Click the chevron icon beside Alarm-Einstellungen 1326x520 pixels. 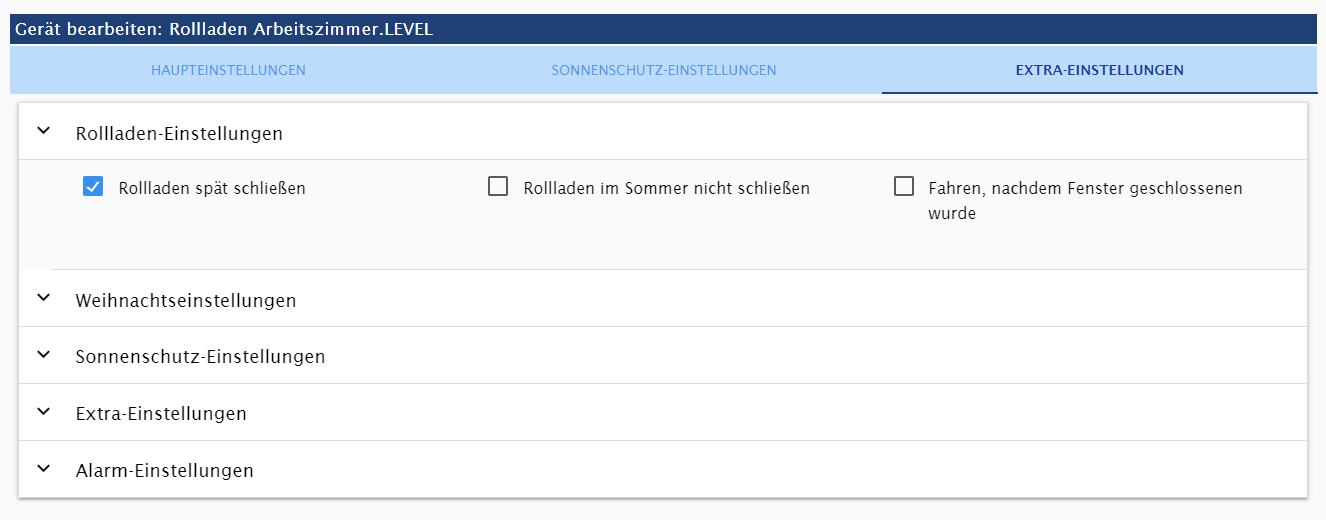pos(43,469)
